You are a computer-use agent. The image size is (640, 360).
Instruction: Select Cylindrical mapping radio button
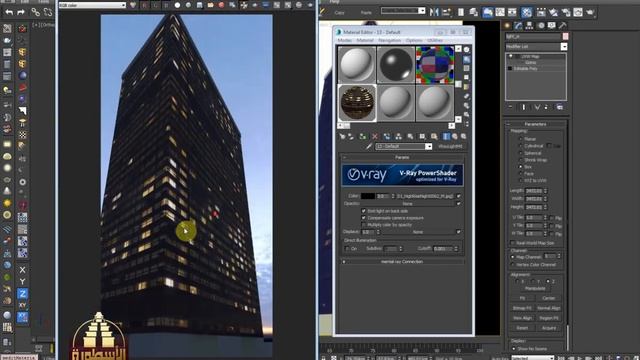point(520,146)
